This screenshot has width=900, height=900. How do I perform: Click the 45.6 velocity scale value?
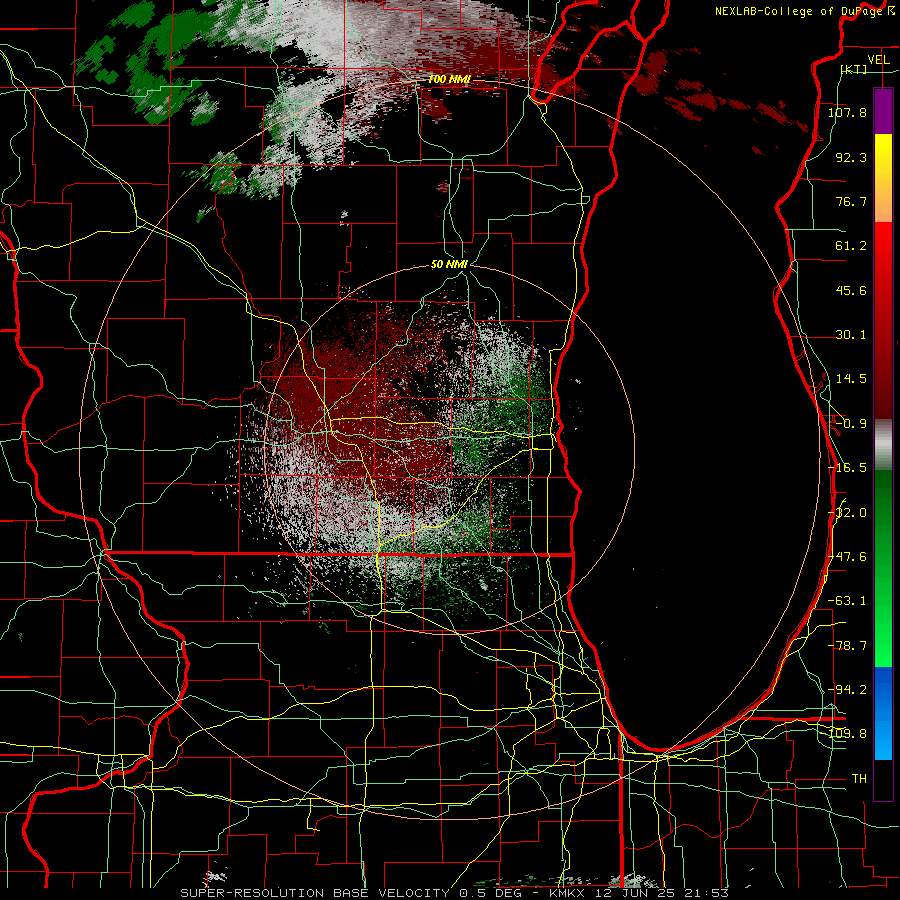851,290
